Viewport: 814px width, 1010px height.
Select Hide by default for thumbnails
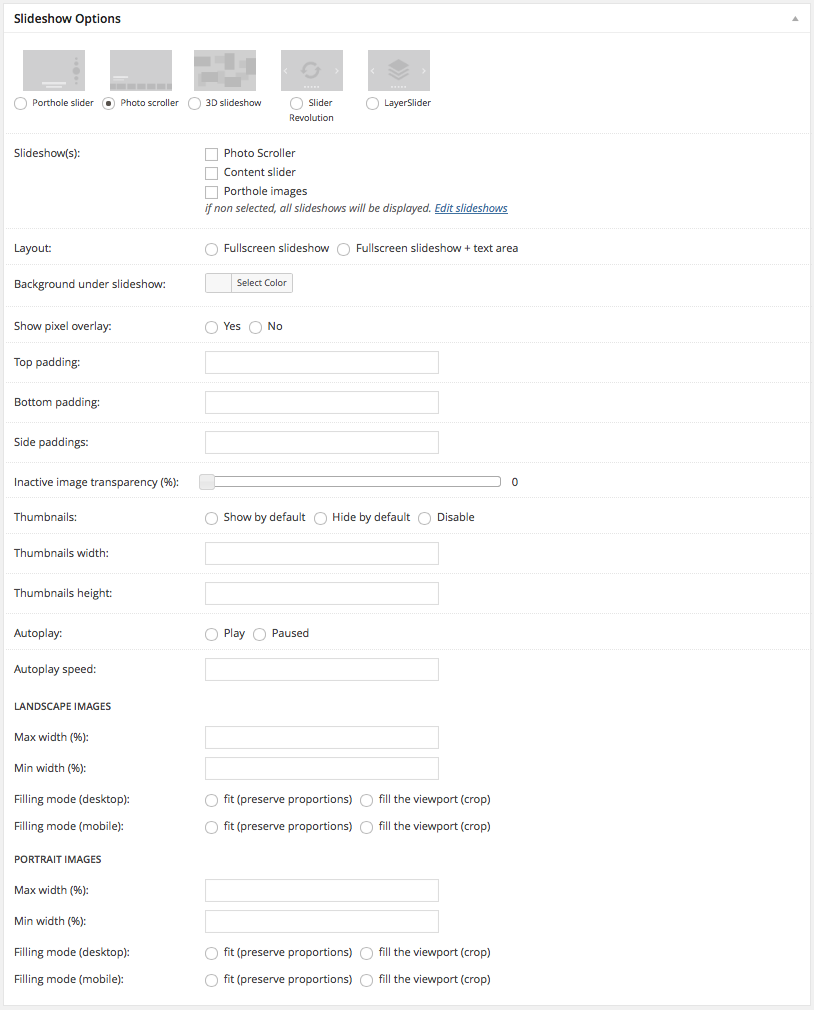(320, 518)
